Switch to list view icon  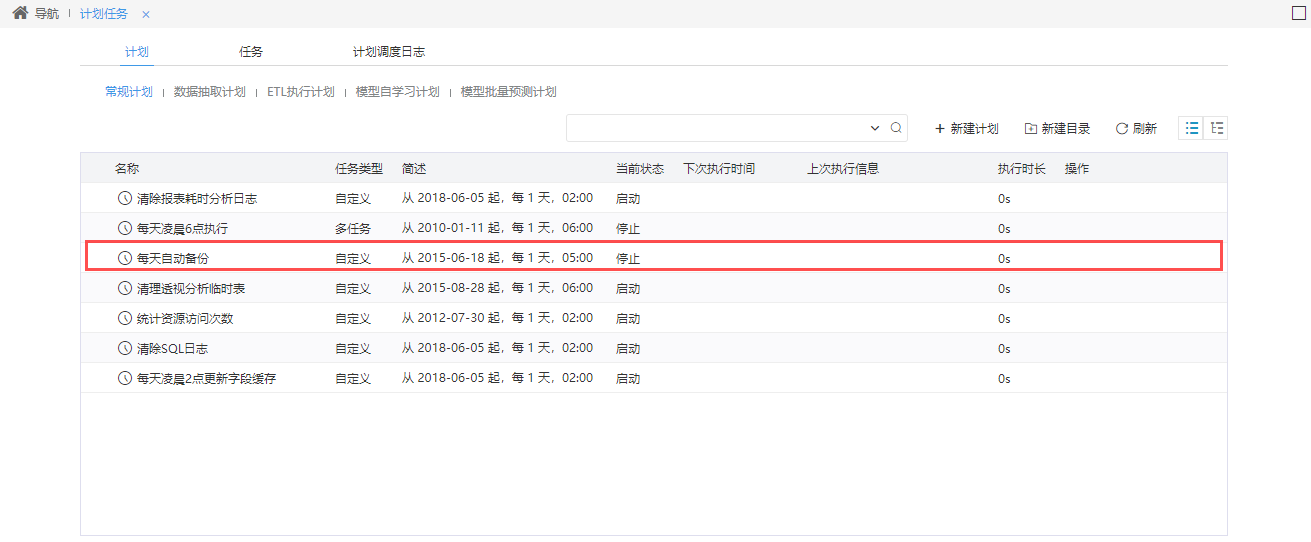point(1191,128)
